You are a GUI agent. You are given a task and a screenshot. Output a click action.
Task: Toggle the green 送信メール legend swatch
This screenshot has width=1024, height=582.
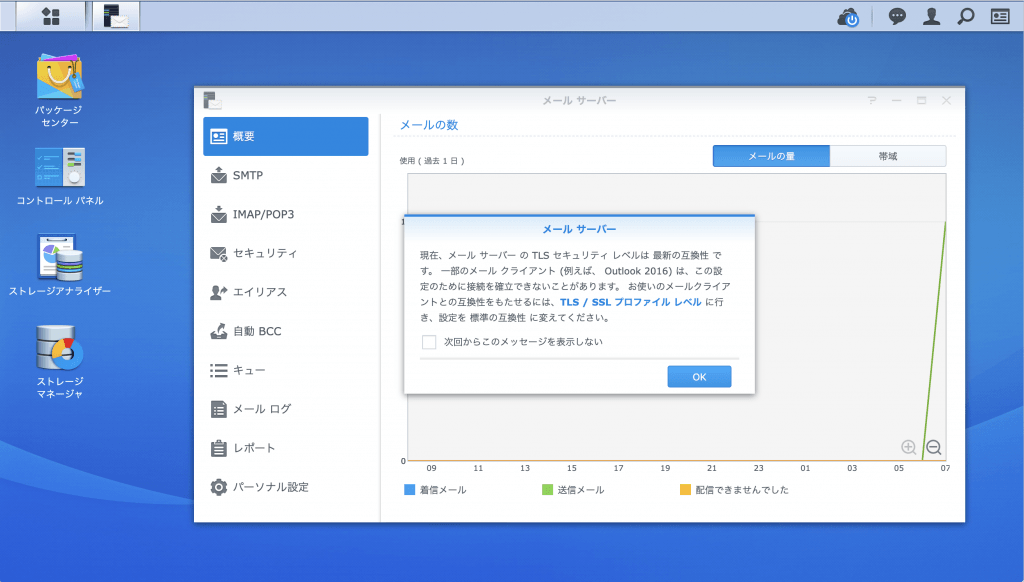click(x=547, y=490)
